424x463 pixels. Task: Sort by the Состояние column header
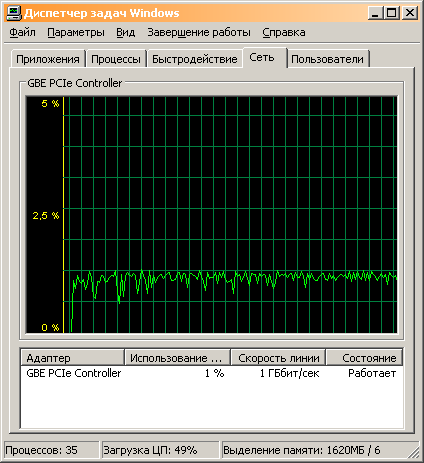364,358
